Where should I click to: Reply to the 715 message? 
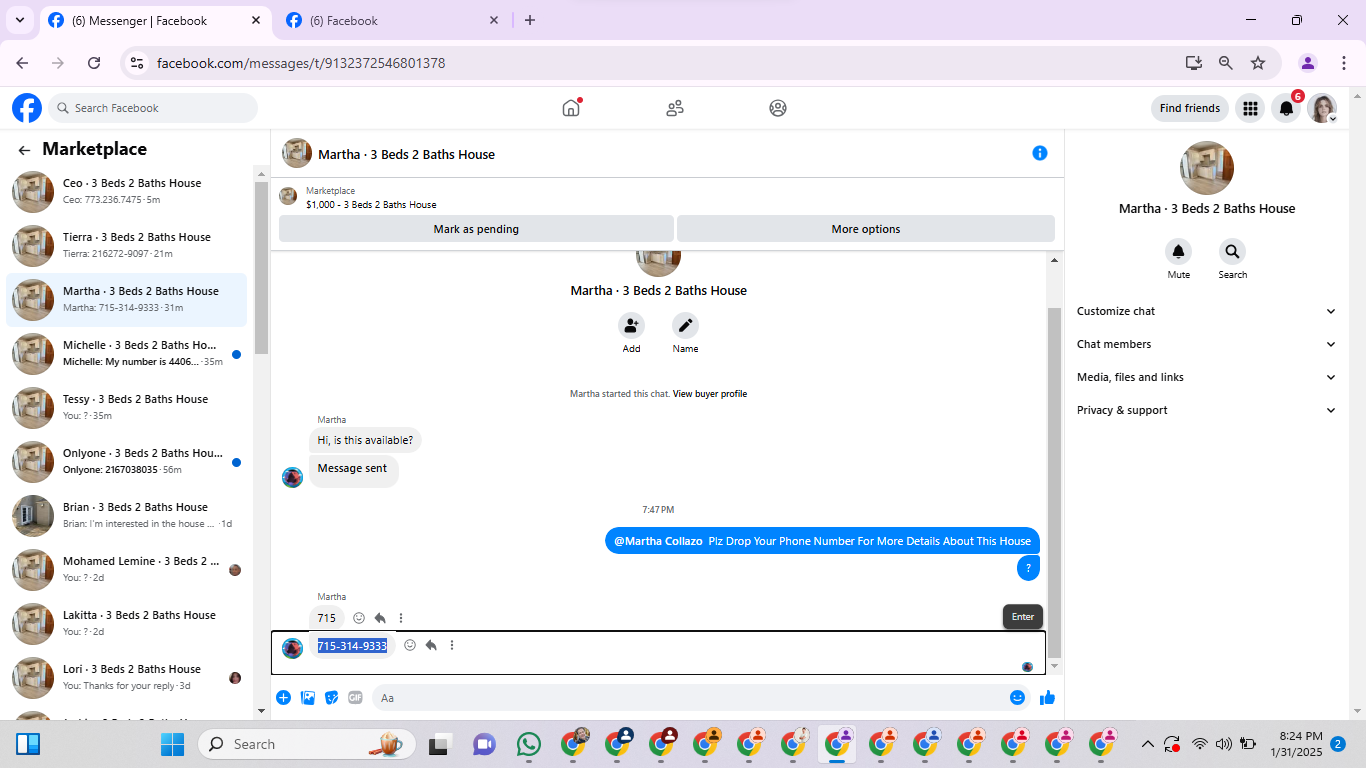pyautogui.click(x=380, y=618)
